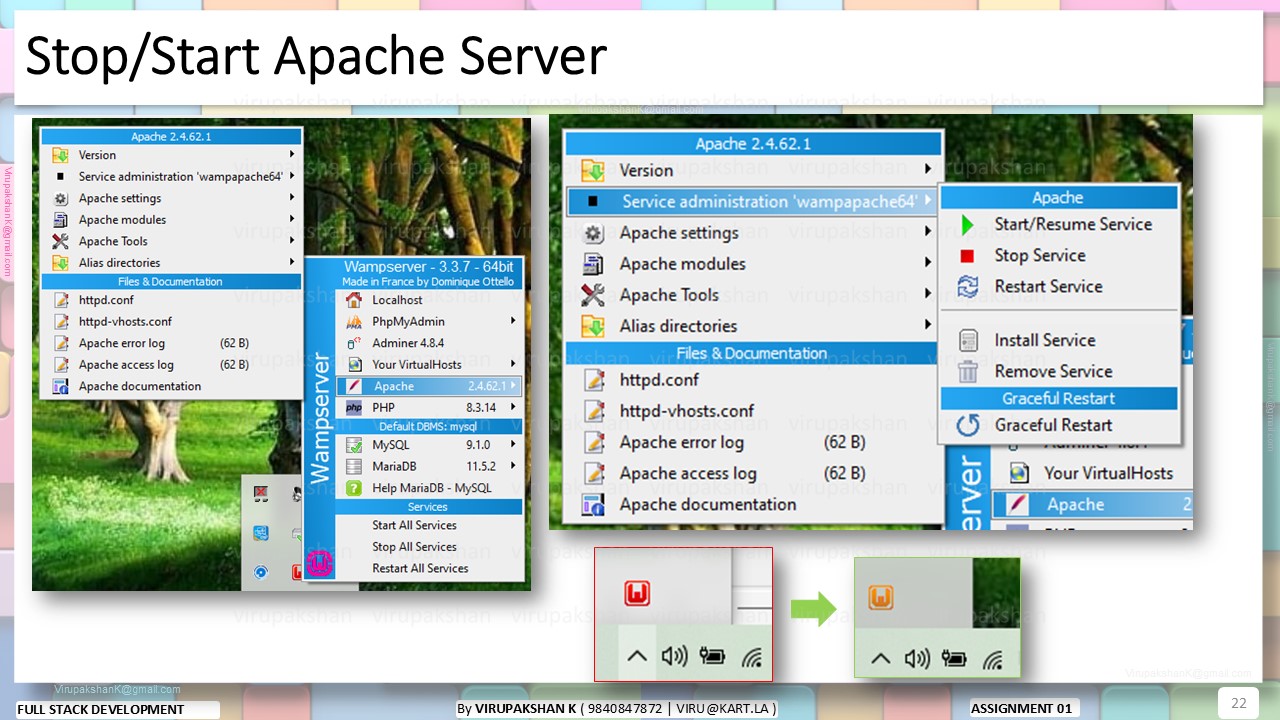The height and width of the screenshot is (720, 1280).
Task: Click the Version folder icon in enlarged Apache menu
Action: (x=593, y=170)
